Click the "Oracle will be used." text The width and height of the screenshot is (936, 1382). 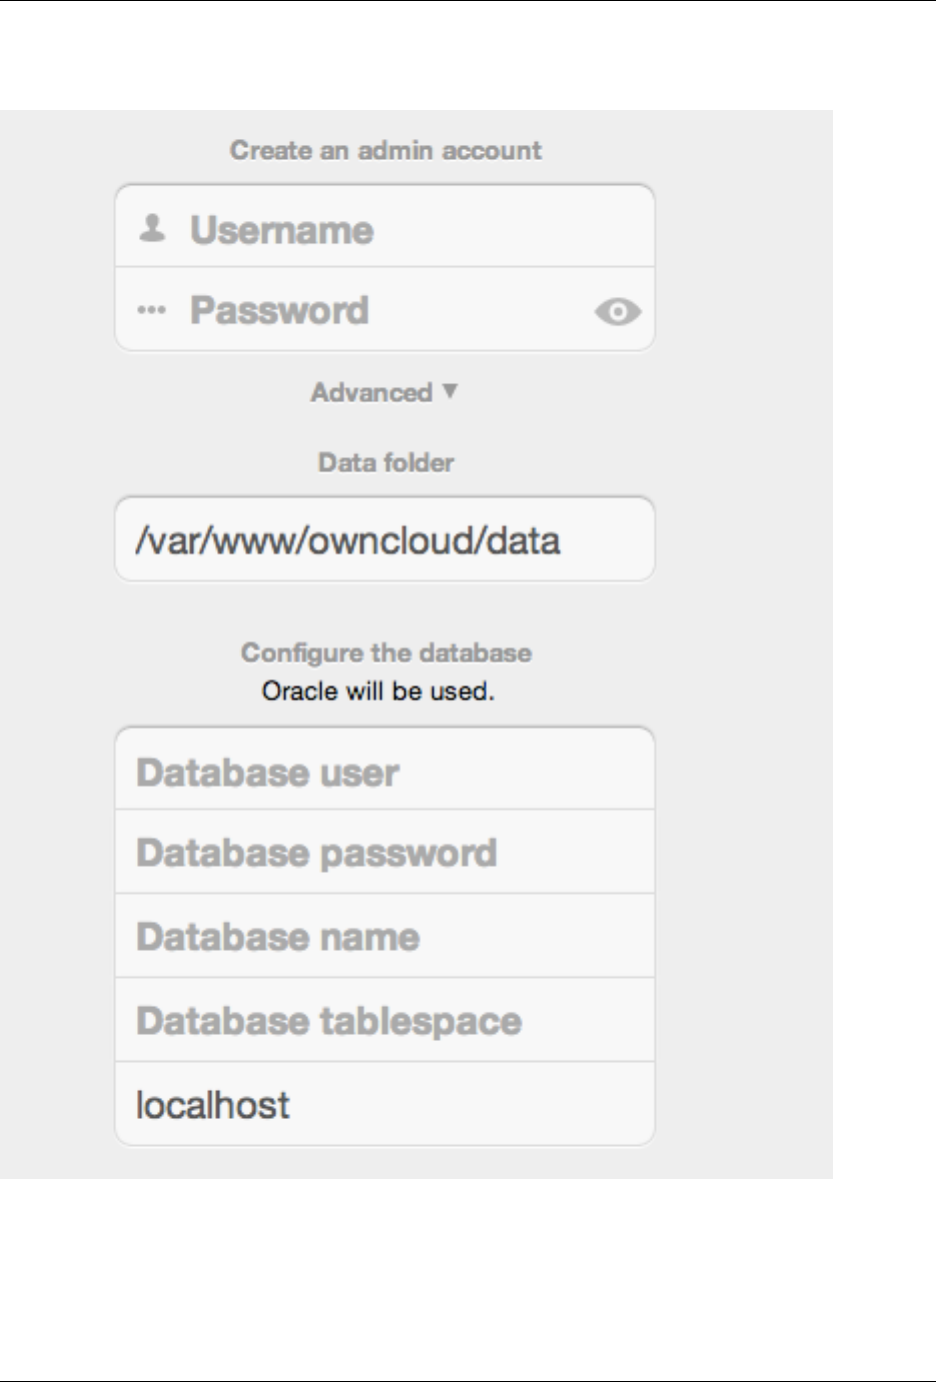(x=378, y=691)
